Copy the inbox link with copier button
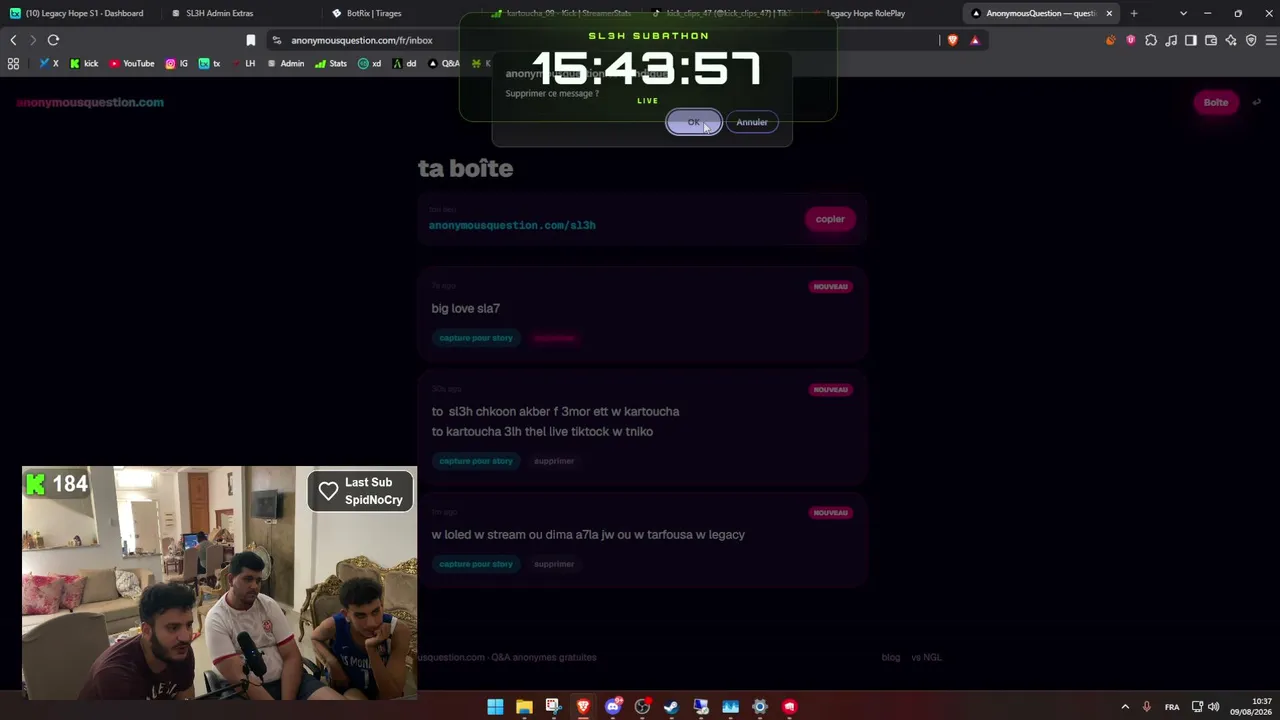The width and height of the screenshot is (1280, 720). 830,219
